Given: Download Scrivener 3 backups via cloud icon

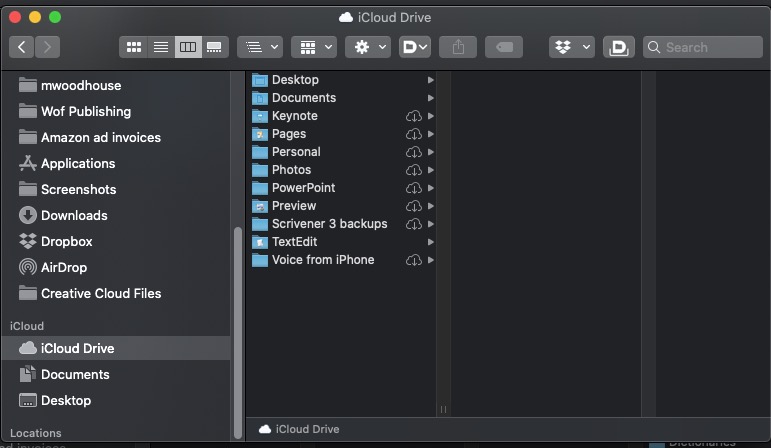Looking at the screenshot, I should click(414, 224).
